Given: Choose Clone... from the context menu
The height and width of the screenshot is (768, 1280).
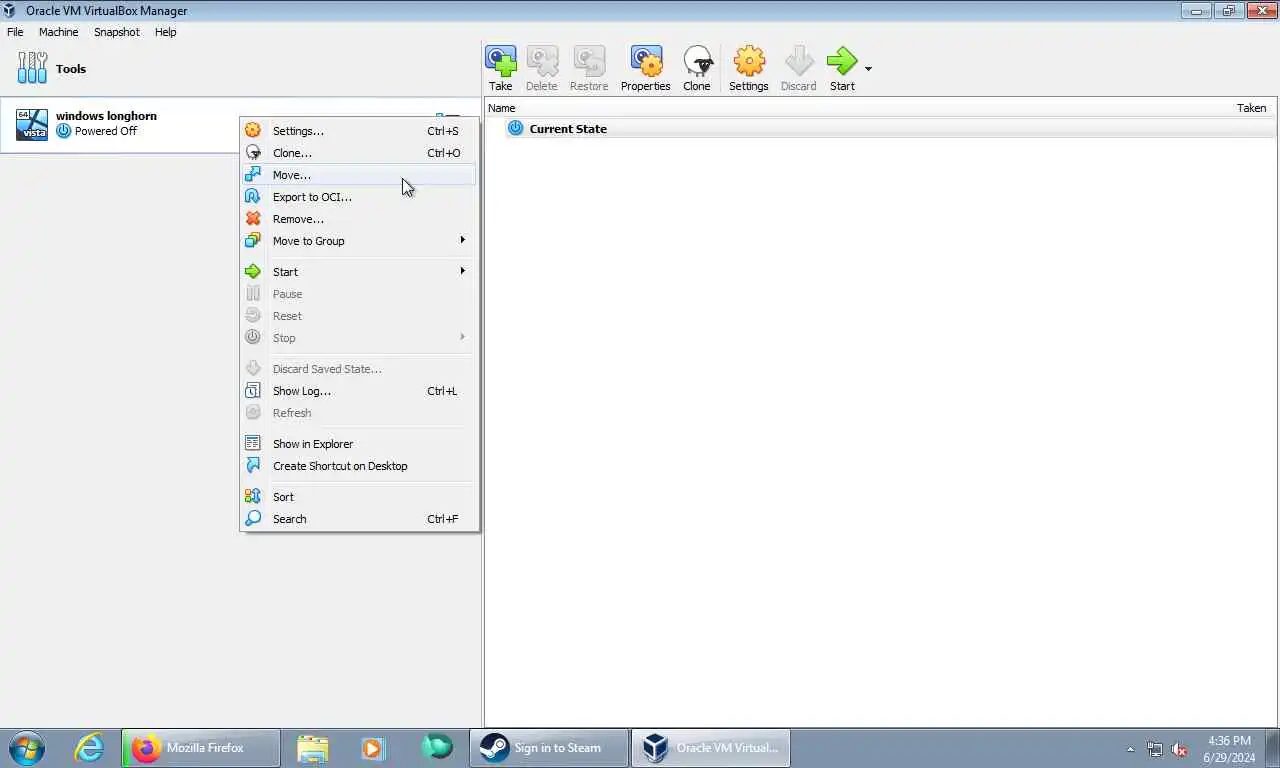Looking at the screenshot, I should tap(359, 153).
